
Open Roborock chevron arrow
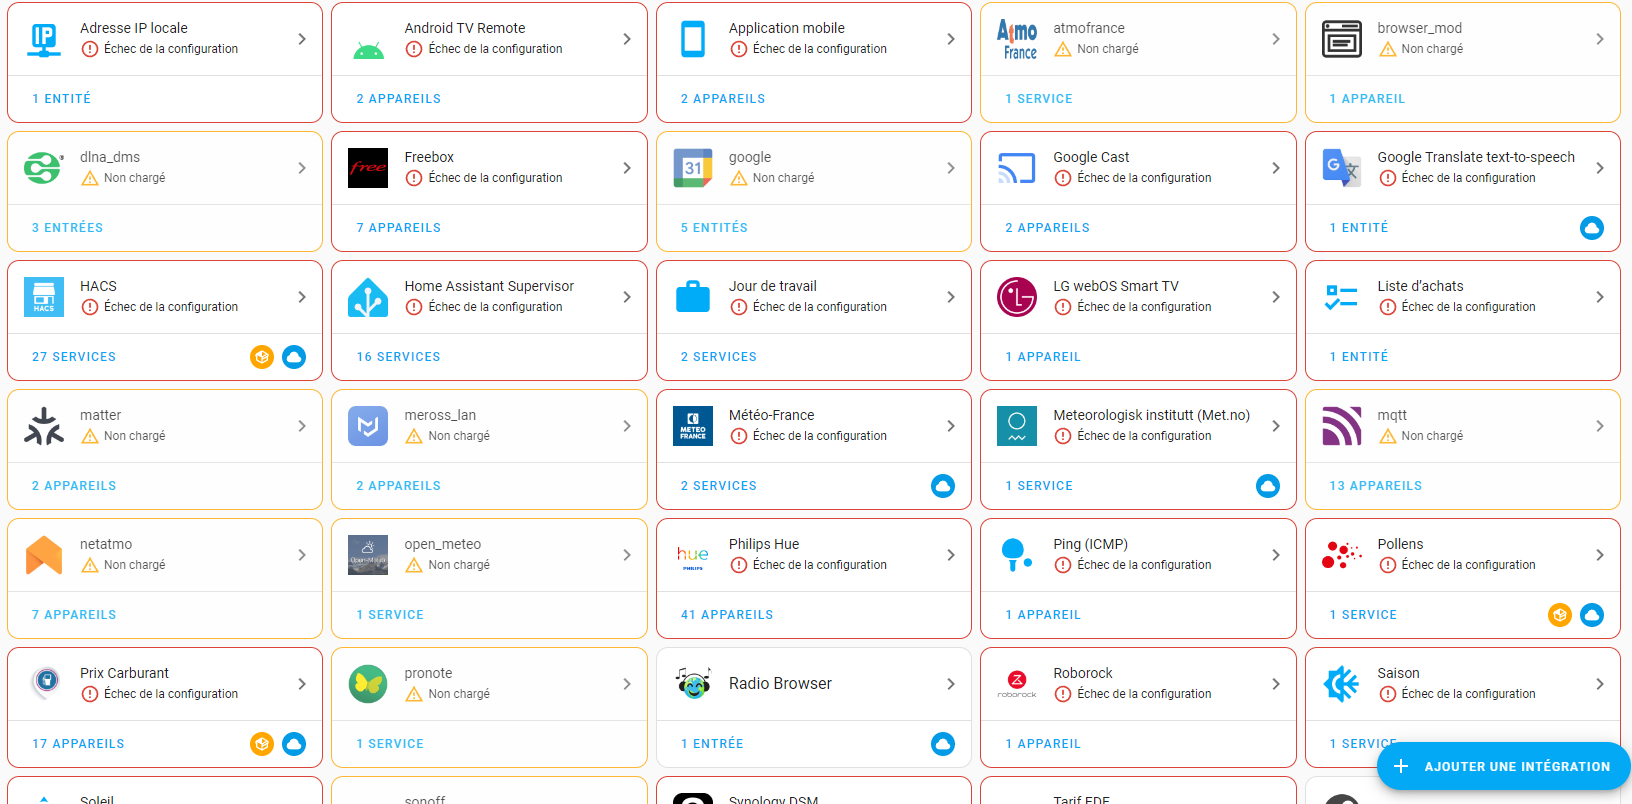(1276, 684)
